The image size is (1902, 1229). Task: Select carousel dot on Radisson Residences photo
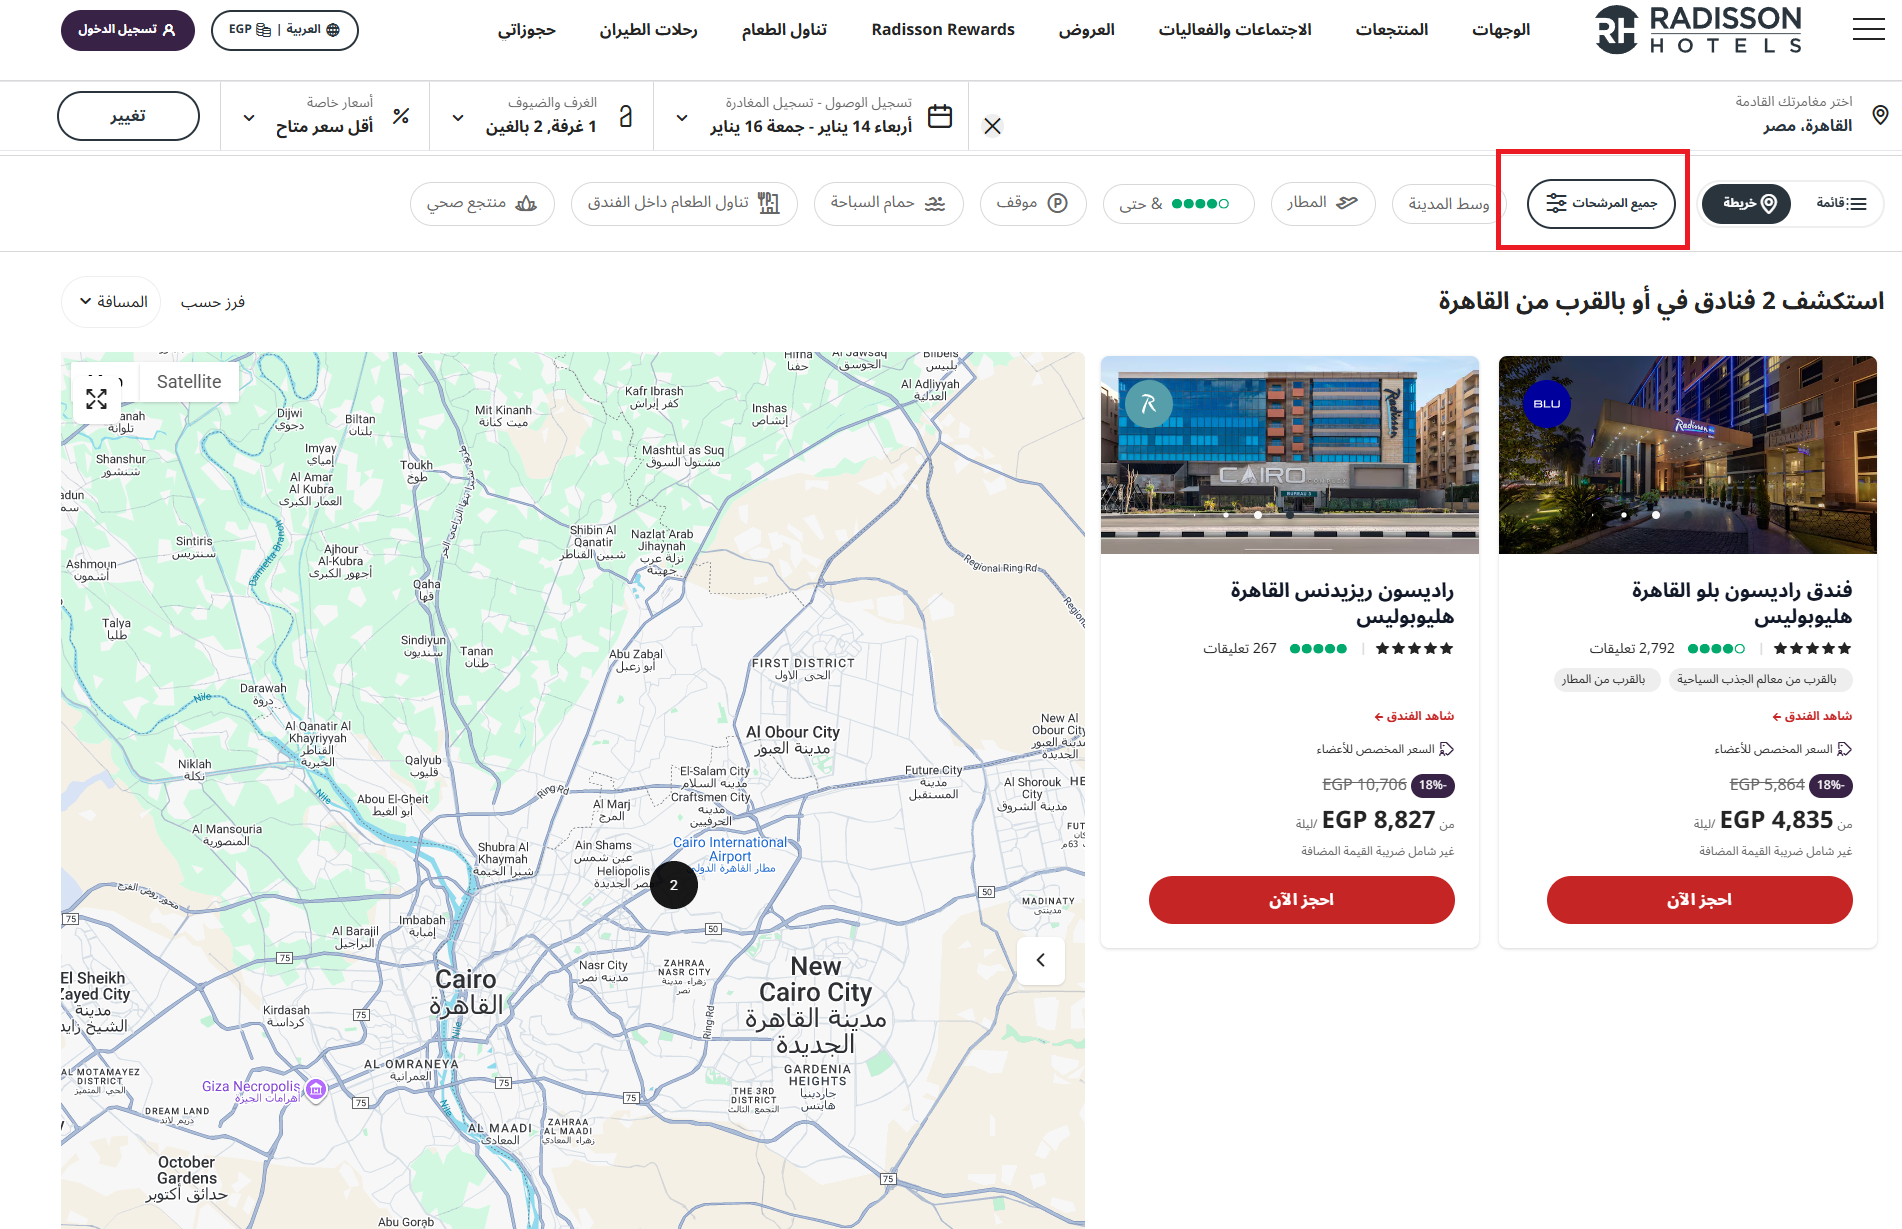click(1257, 515)
